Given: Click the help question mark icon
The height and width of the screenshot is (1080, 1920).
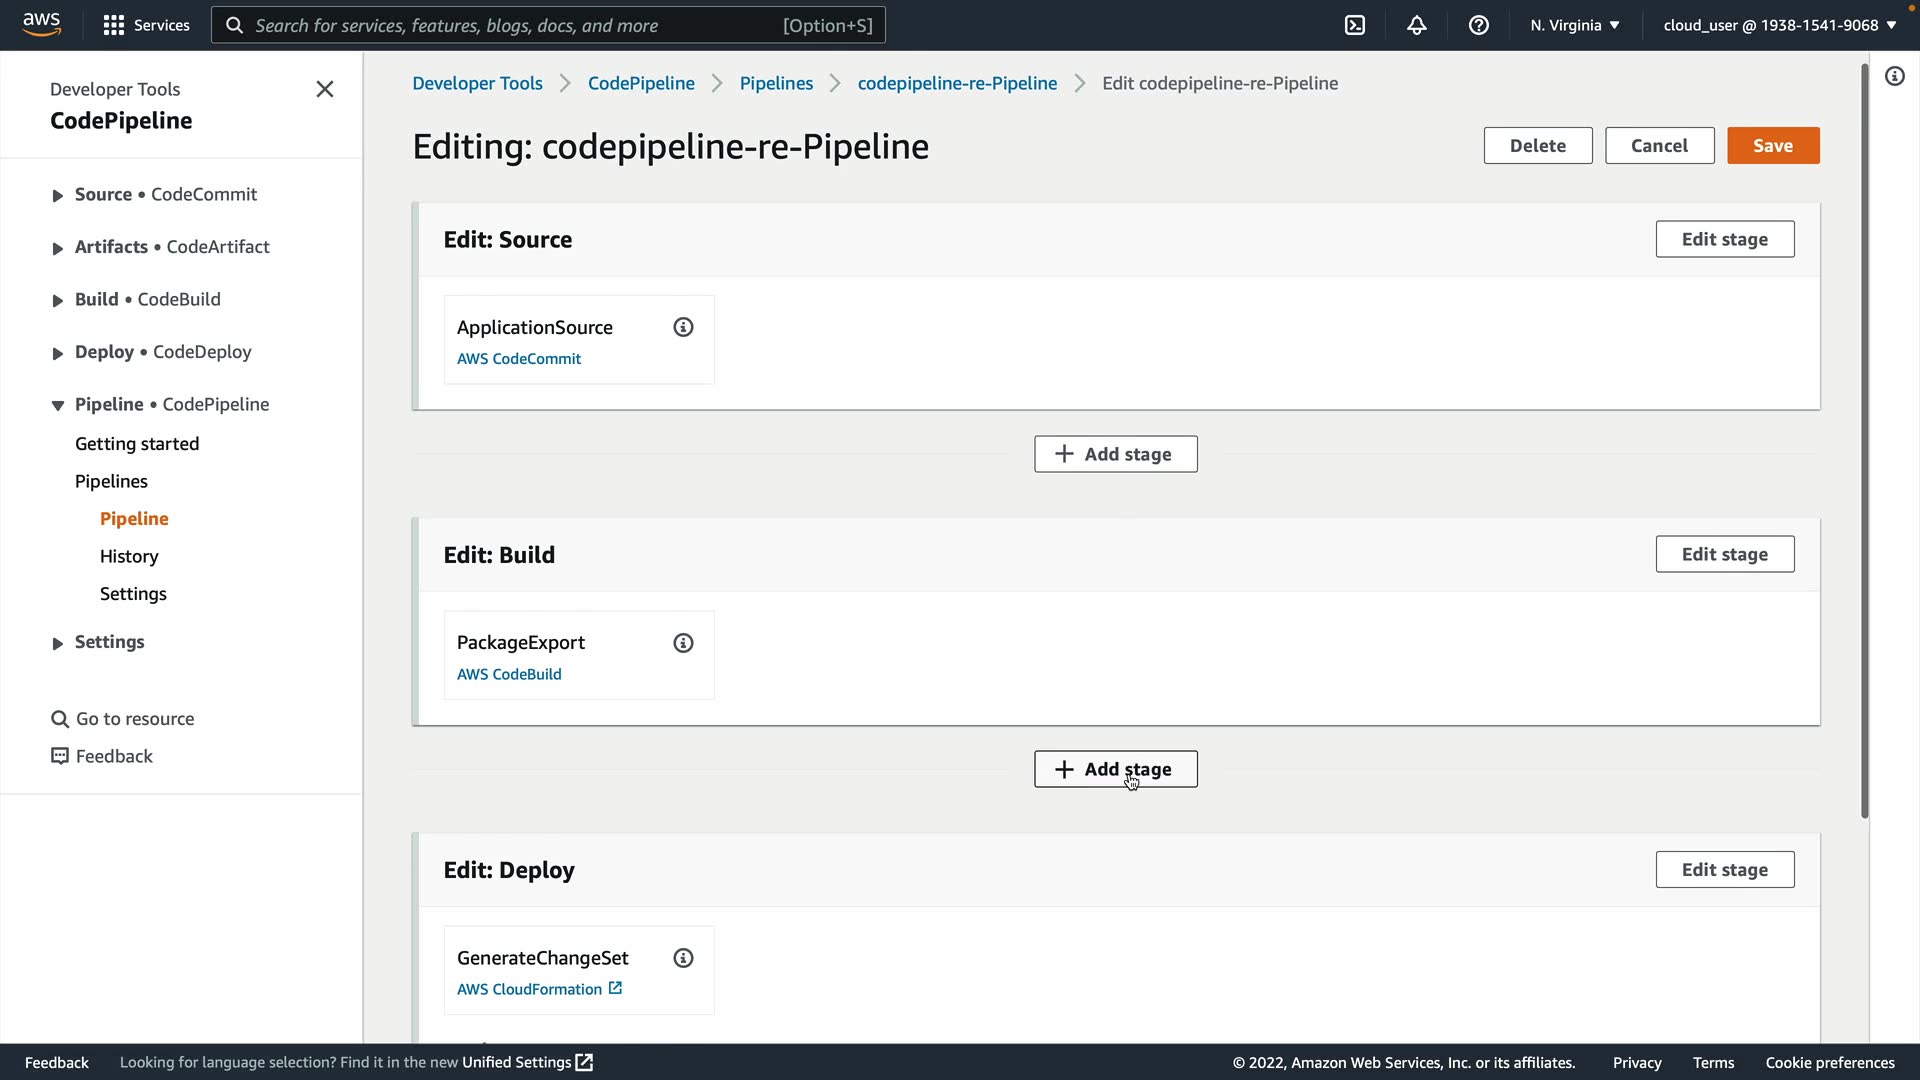Looking at the screenshot, I should pos(1479,25).
